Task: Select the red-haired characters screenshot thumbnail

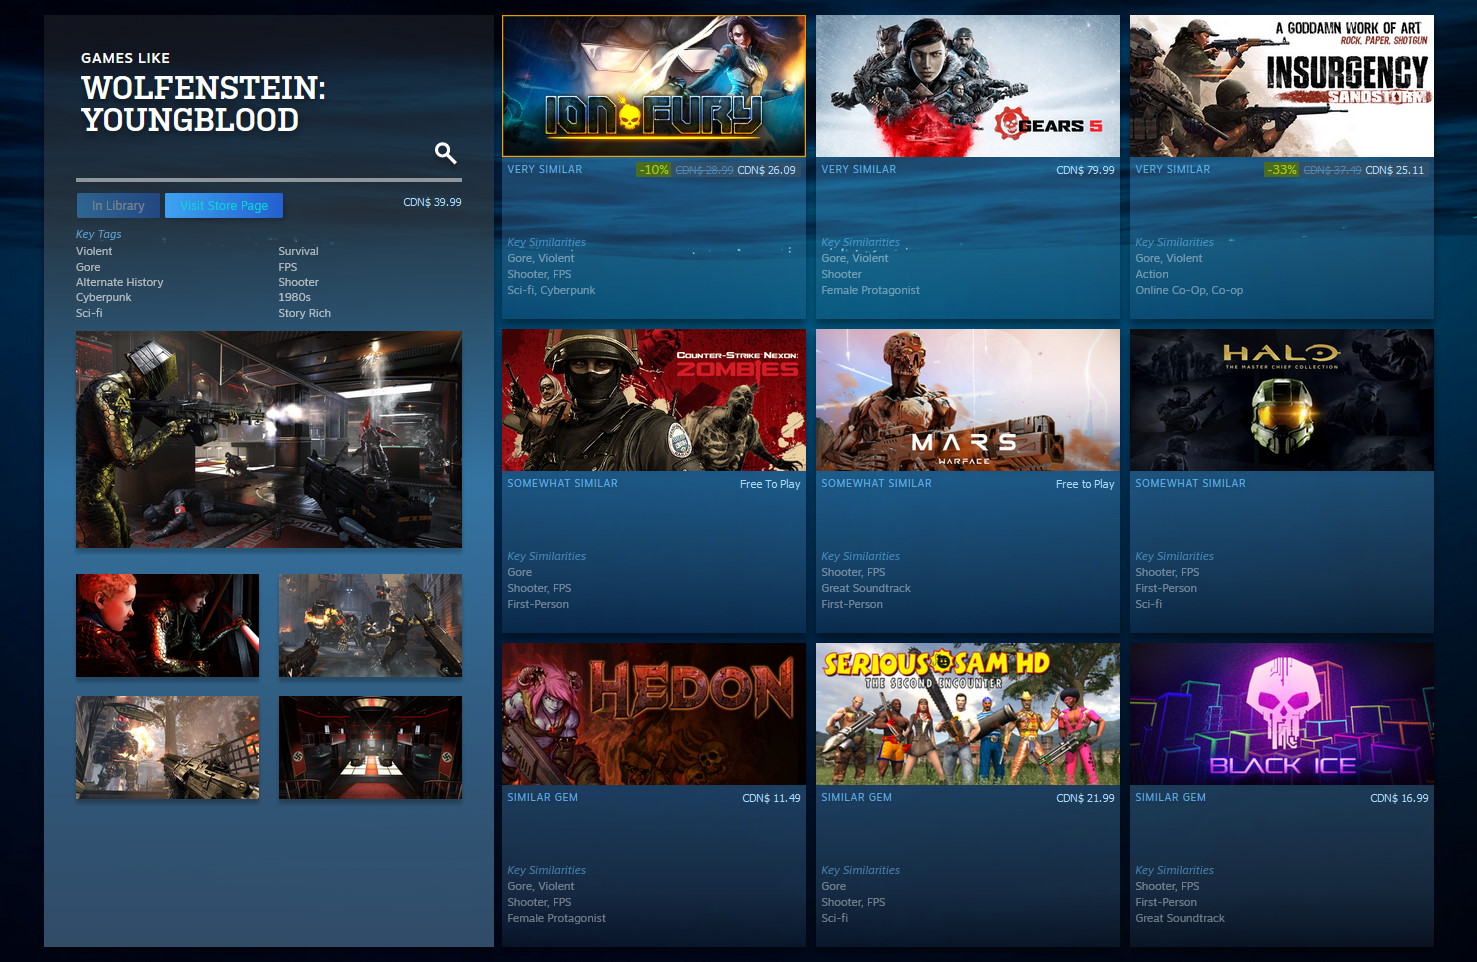Action: (x=167, y=625)
